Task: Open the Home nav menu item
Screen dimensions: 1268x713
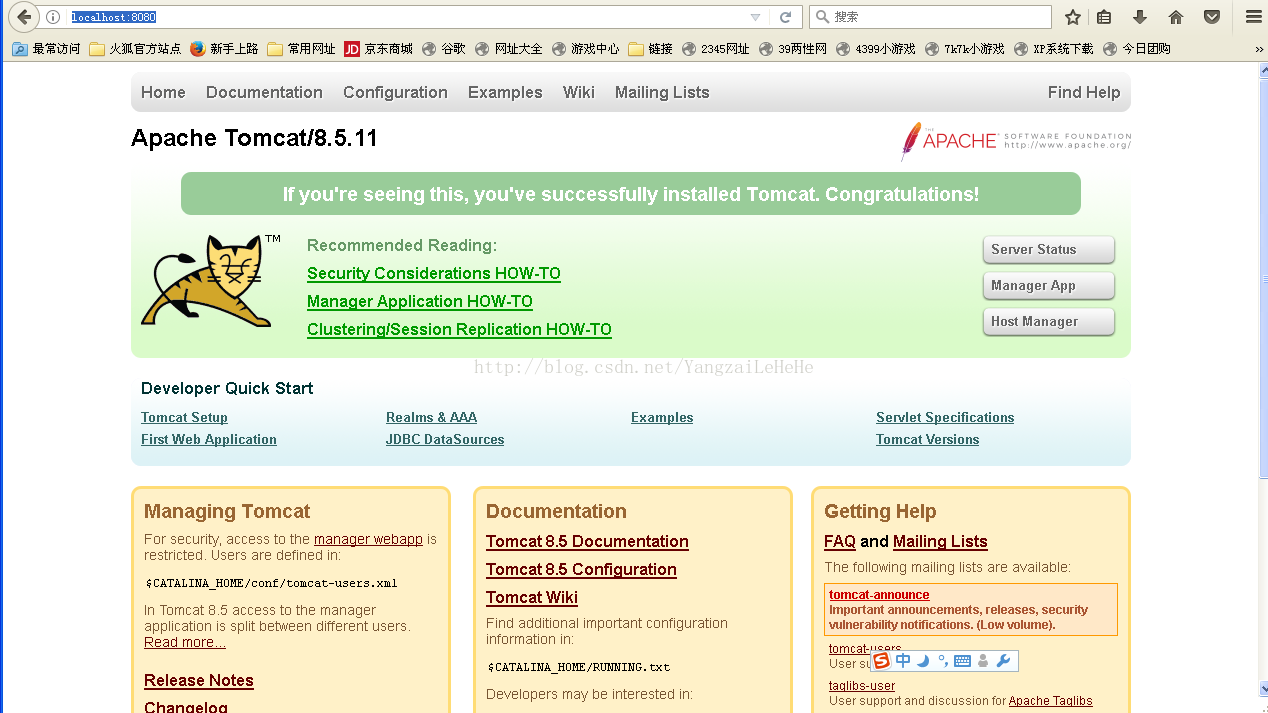Action: [x=163, y=92]
